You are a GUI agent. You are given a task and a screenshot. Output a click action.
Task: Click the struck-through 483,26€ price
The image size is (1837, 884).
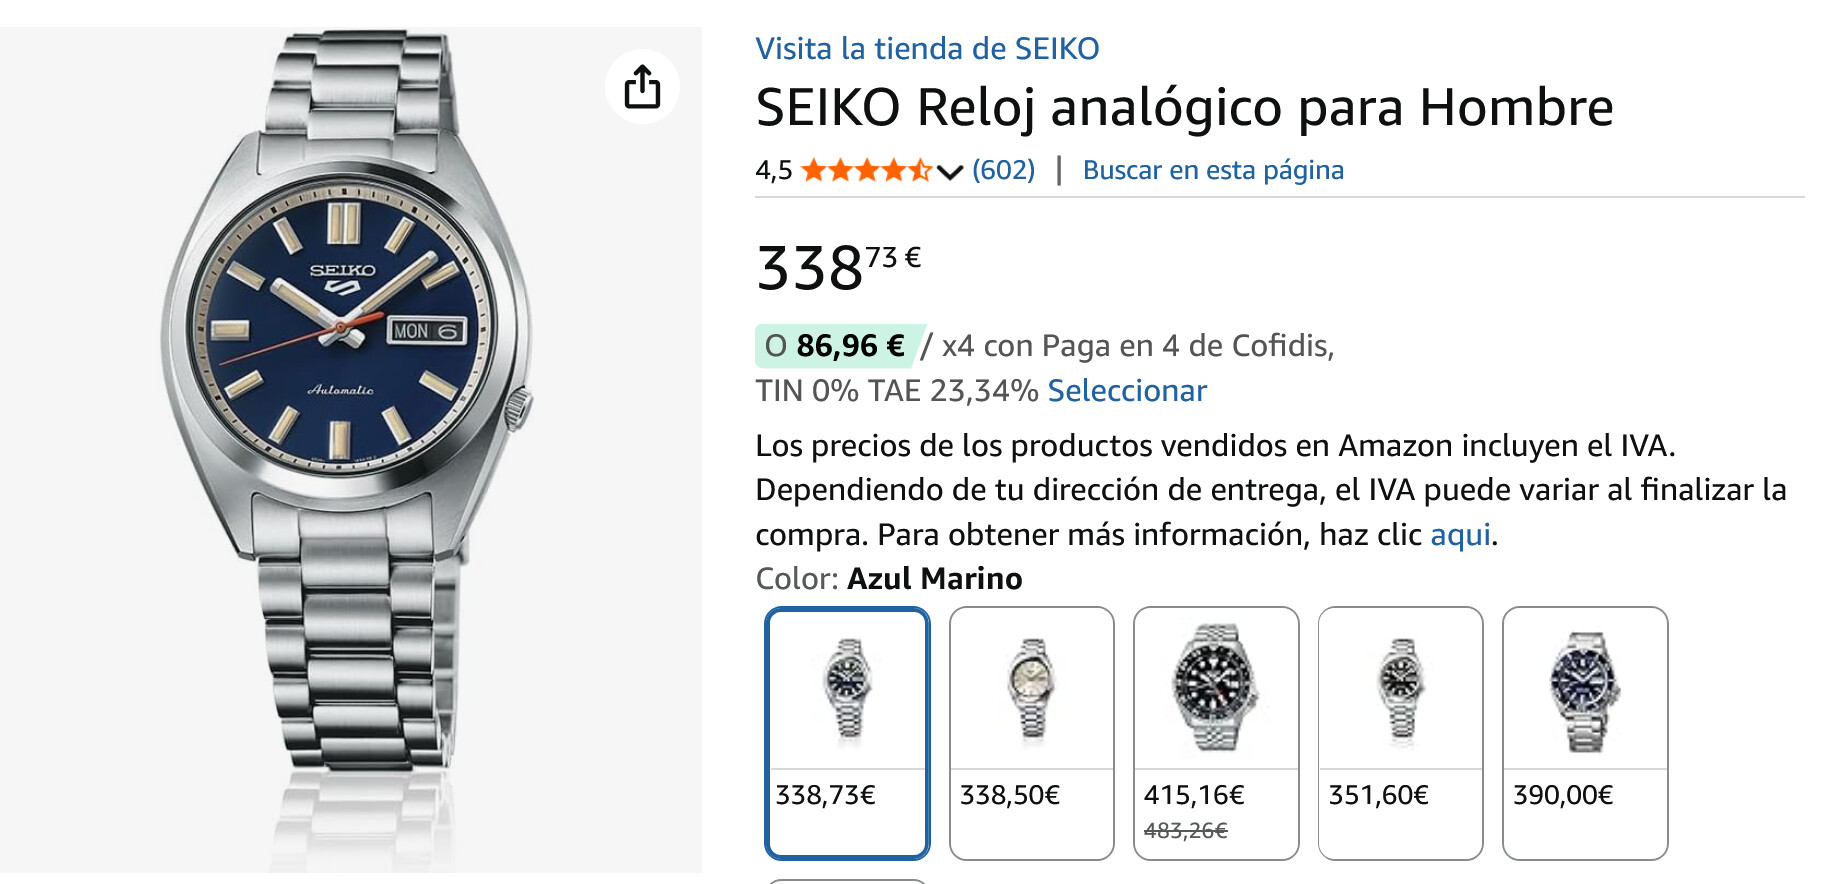1185,830
